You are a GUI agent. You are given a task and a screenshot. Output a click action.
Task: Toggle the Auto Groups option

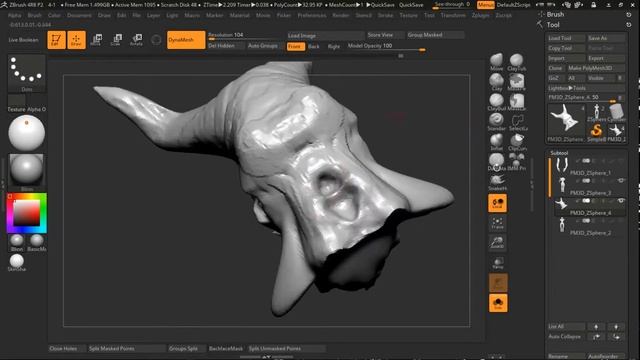tap(263, 46)
